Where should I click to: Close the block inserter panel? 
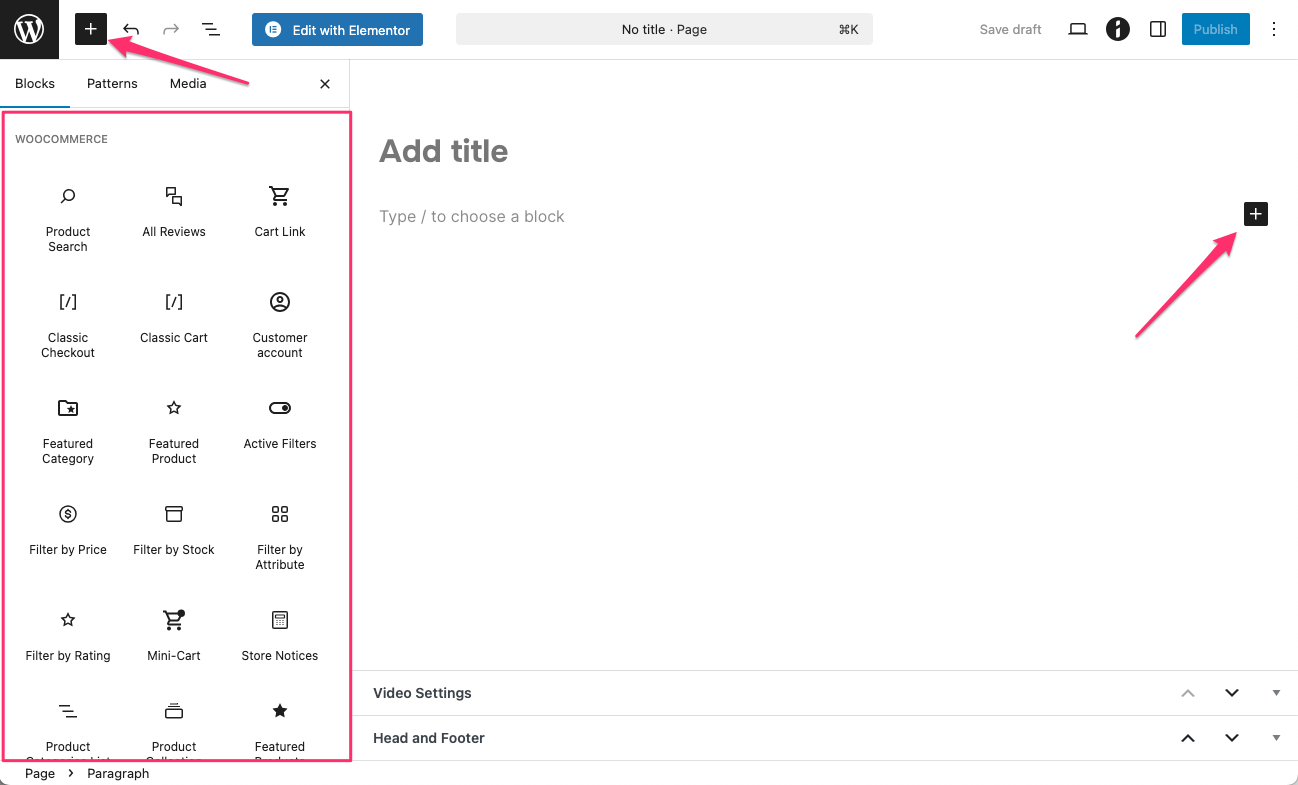(x=324, y=84)
